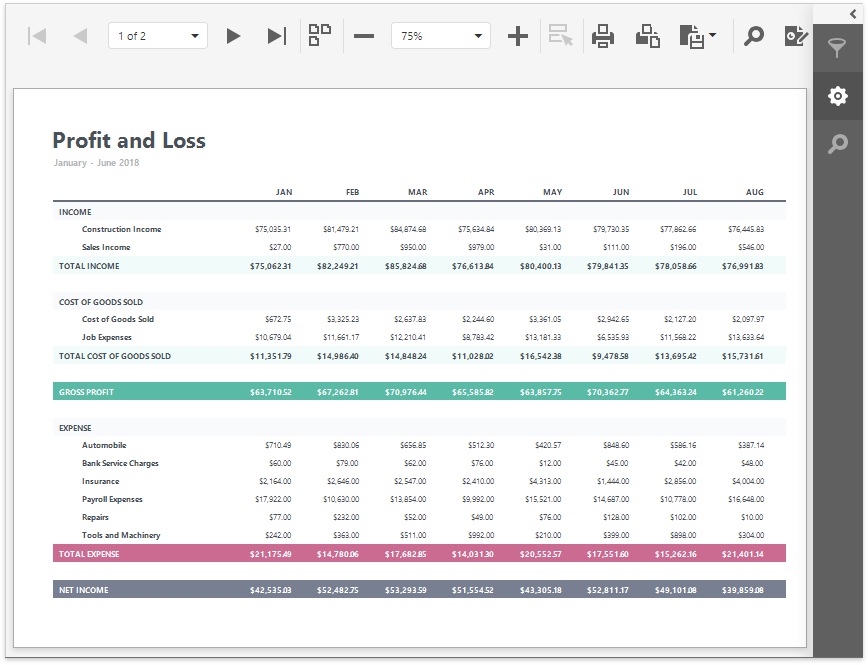This screenshot has width=868, height=665.
Task: Jump to the last page
Action: pos(277,36)
